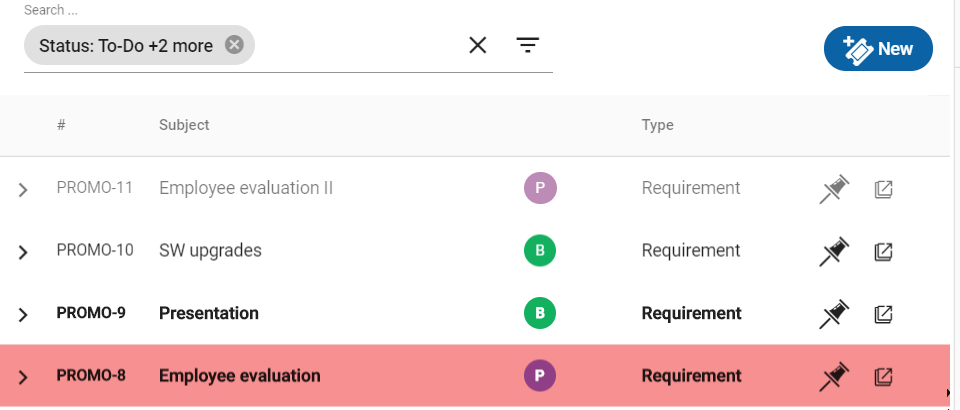Open PROMO-9 in a new window
Image resolution: width=960 pixels, height=410 pixels.
pyautogui.click(x=883, y=314)
